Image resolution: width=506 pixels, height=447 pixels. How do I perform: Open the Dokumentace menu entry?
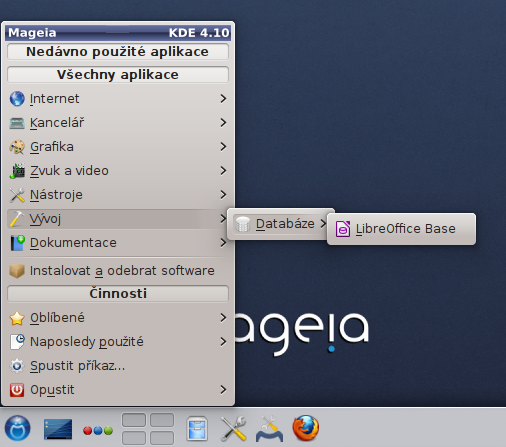coord(118,243)
